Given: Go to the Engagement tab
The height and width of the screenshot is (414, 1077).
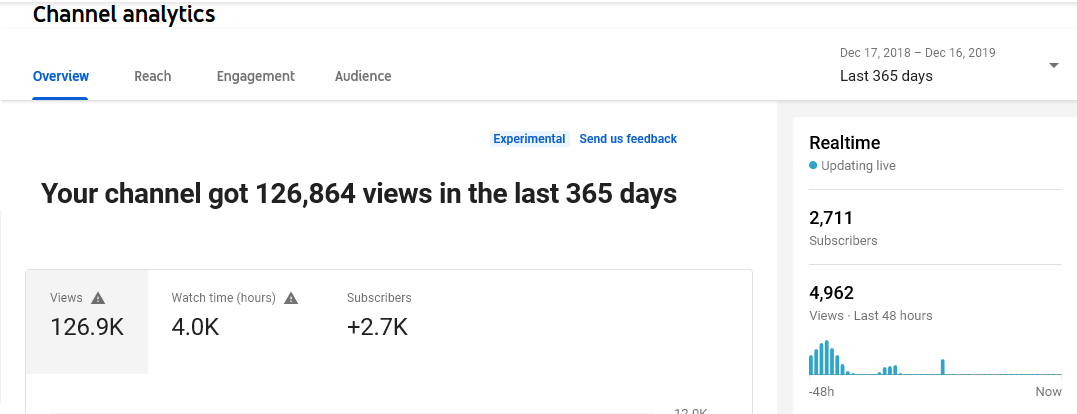Looking at the screenshot, I should coord(256,76).
